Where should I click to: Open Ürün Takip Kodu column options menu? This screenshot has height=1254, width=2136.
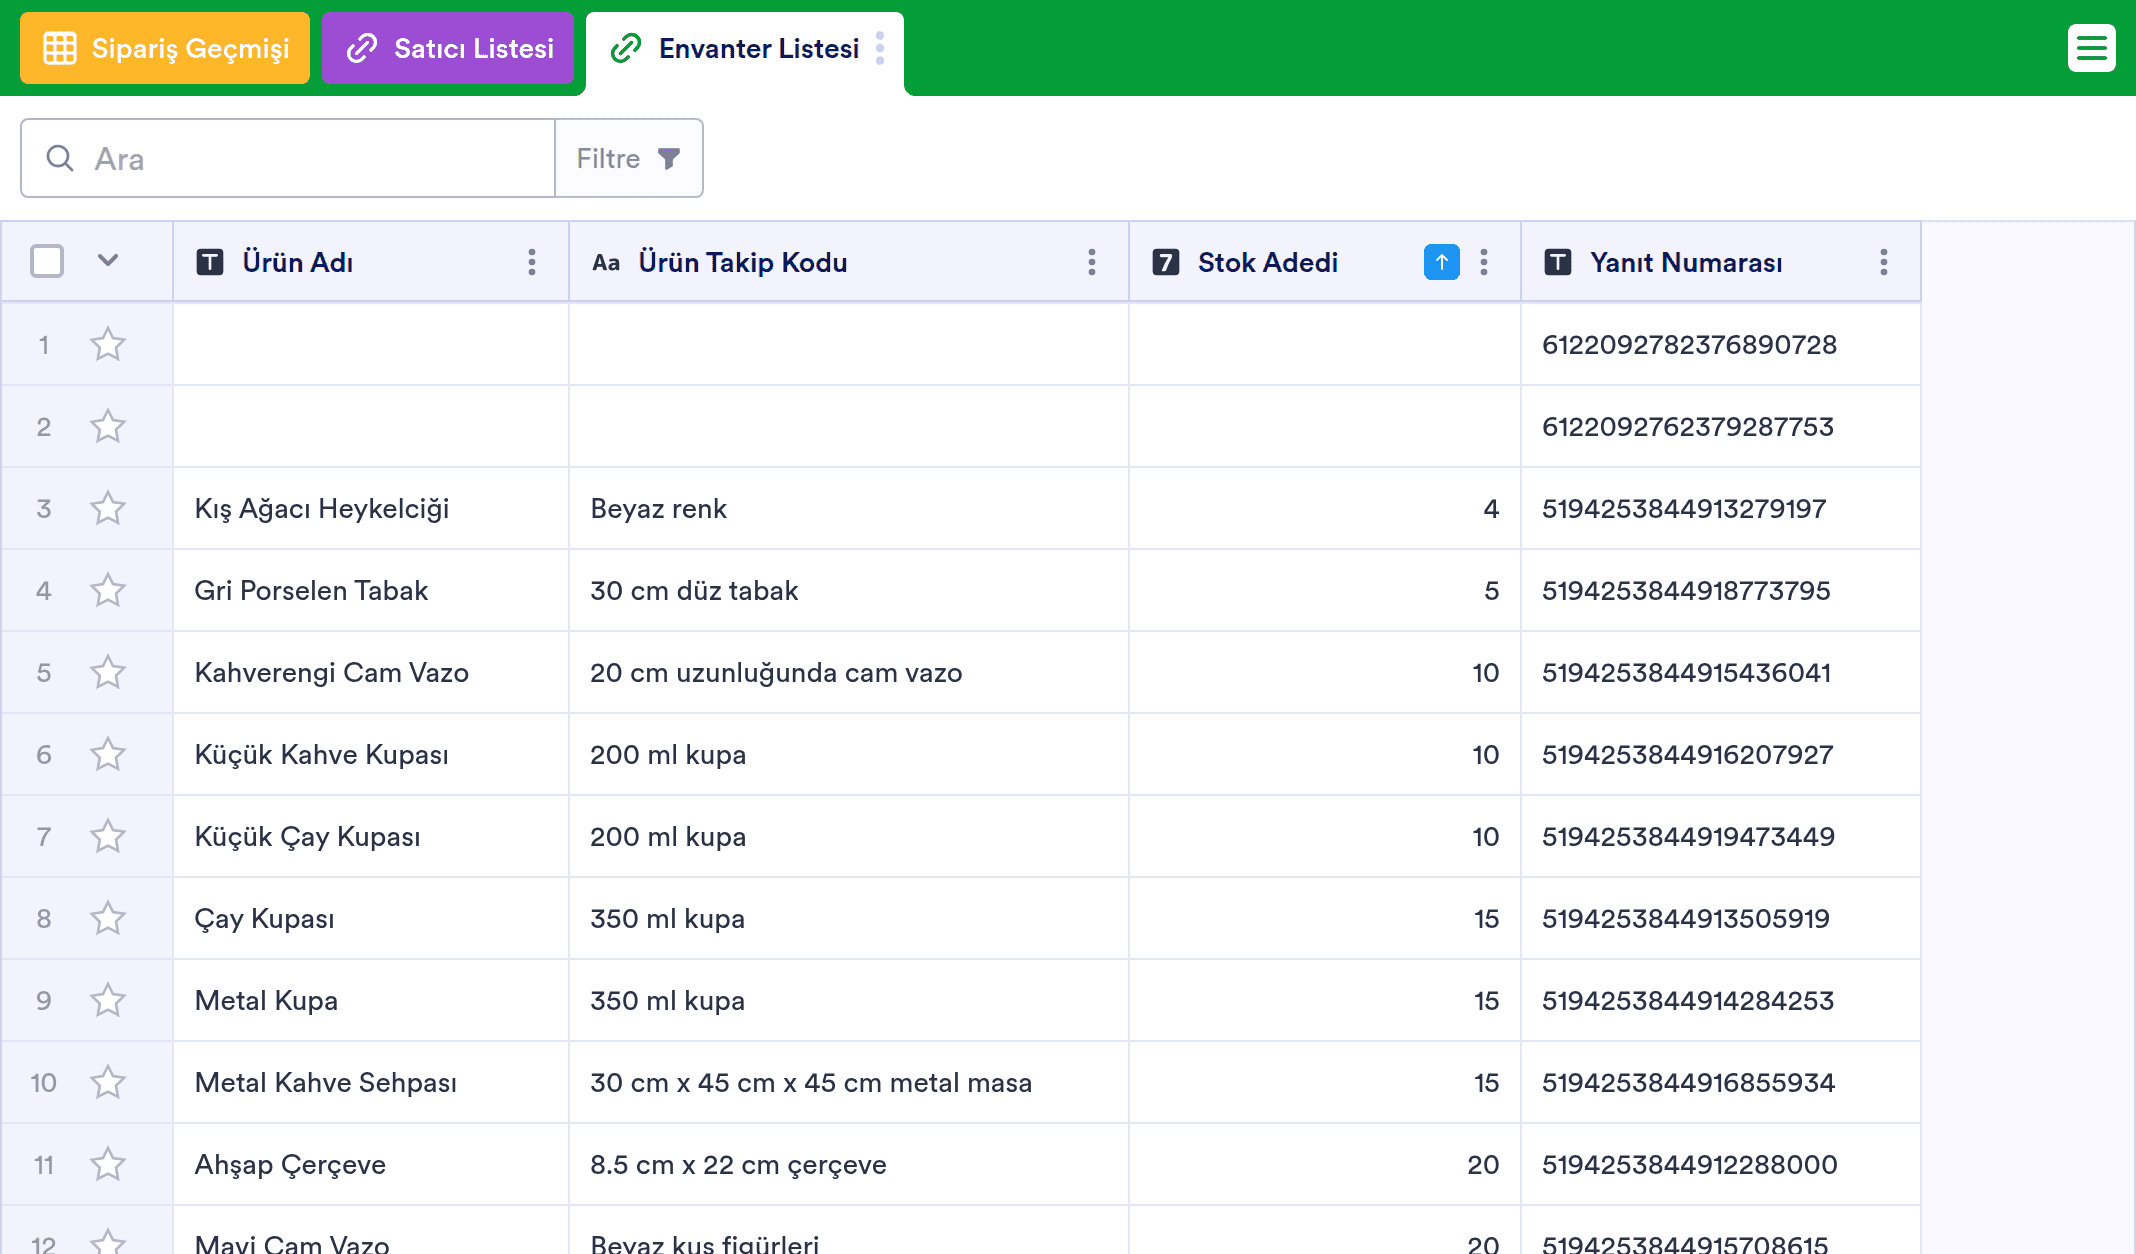[1092, 262]
